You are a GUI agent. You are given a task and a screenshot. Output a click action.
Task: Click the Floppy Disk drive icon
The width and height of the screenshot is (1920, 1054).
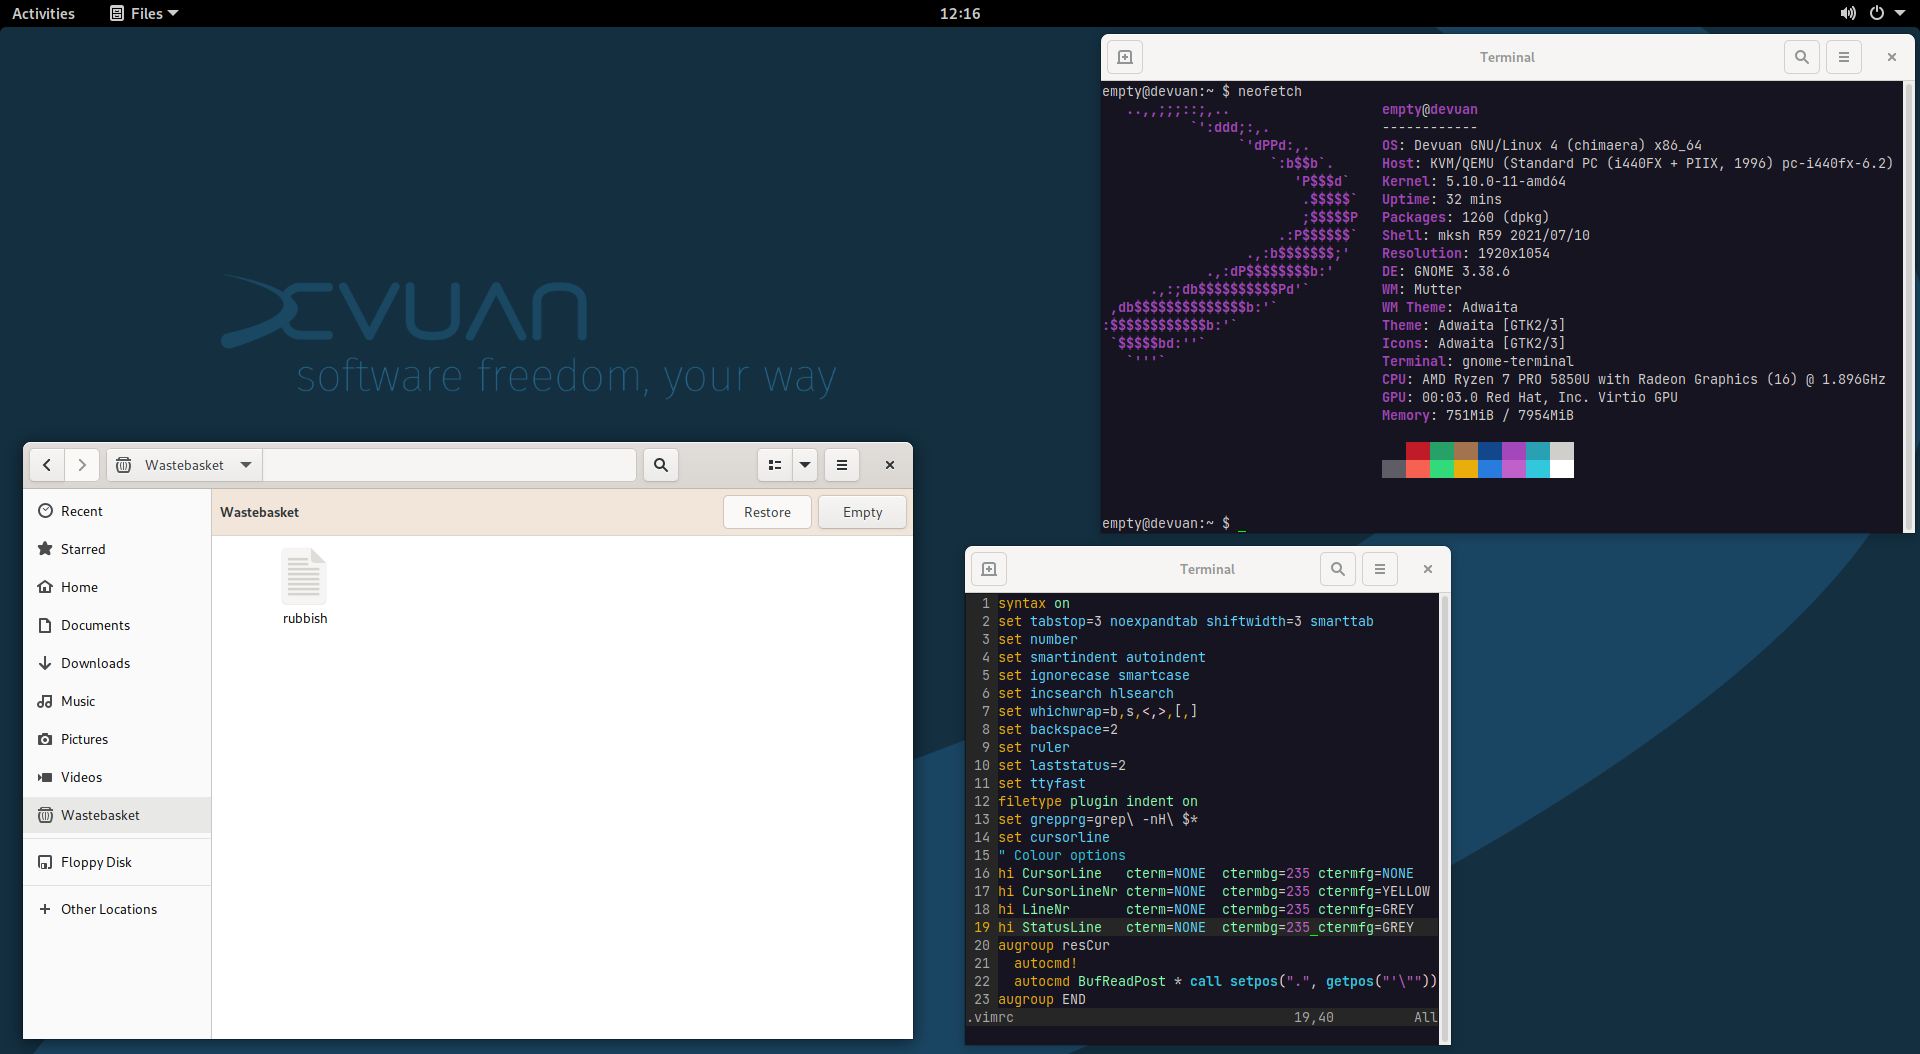tap(45, 862)
